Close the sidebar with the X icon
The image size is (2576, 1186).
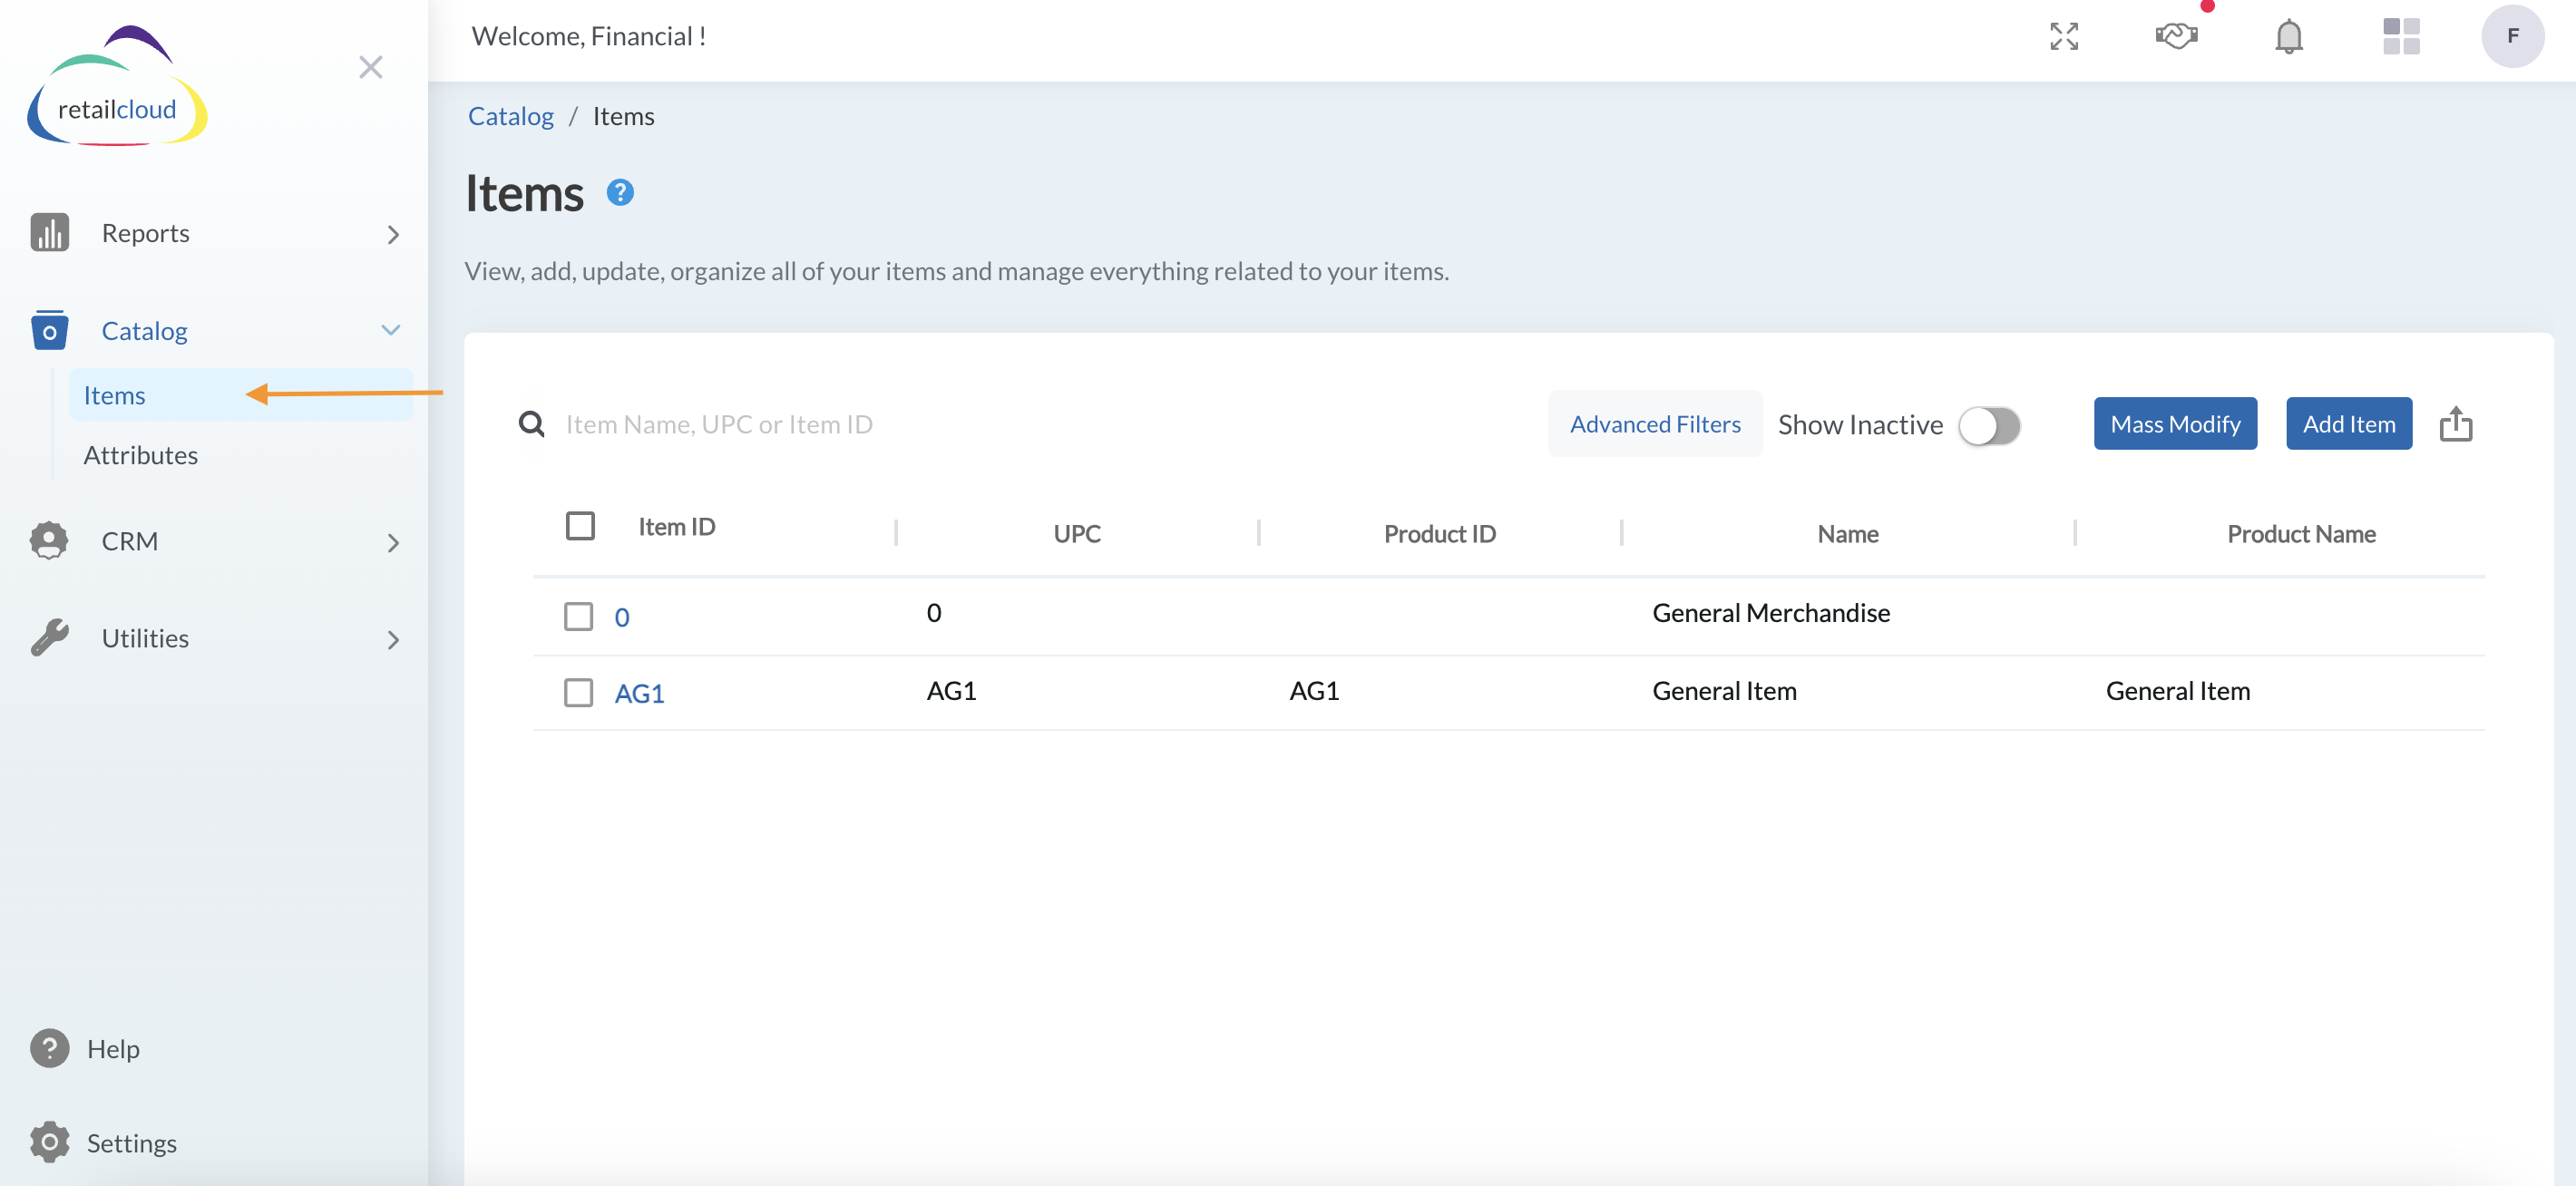[x=371, y=67]
